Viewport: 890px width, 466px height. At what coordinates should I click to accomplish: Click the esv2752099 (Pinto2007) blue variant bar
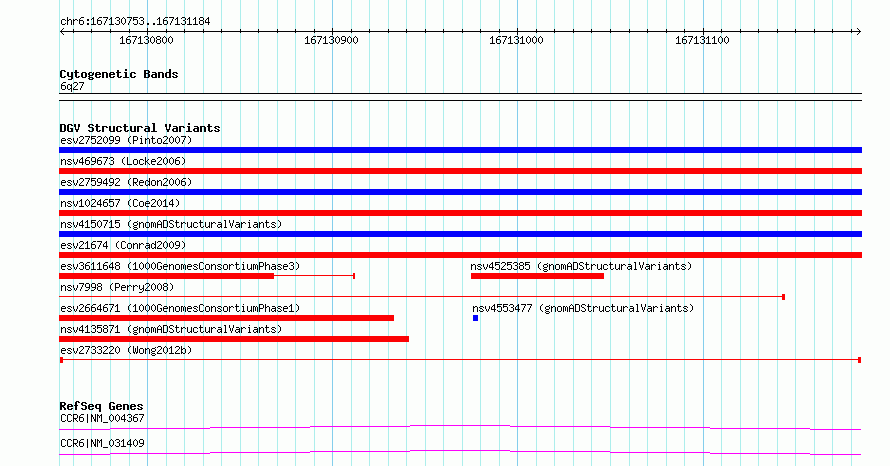tap(460, 150)
